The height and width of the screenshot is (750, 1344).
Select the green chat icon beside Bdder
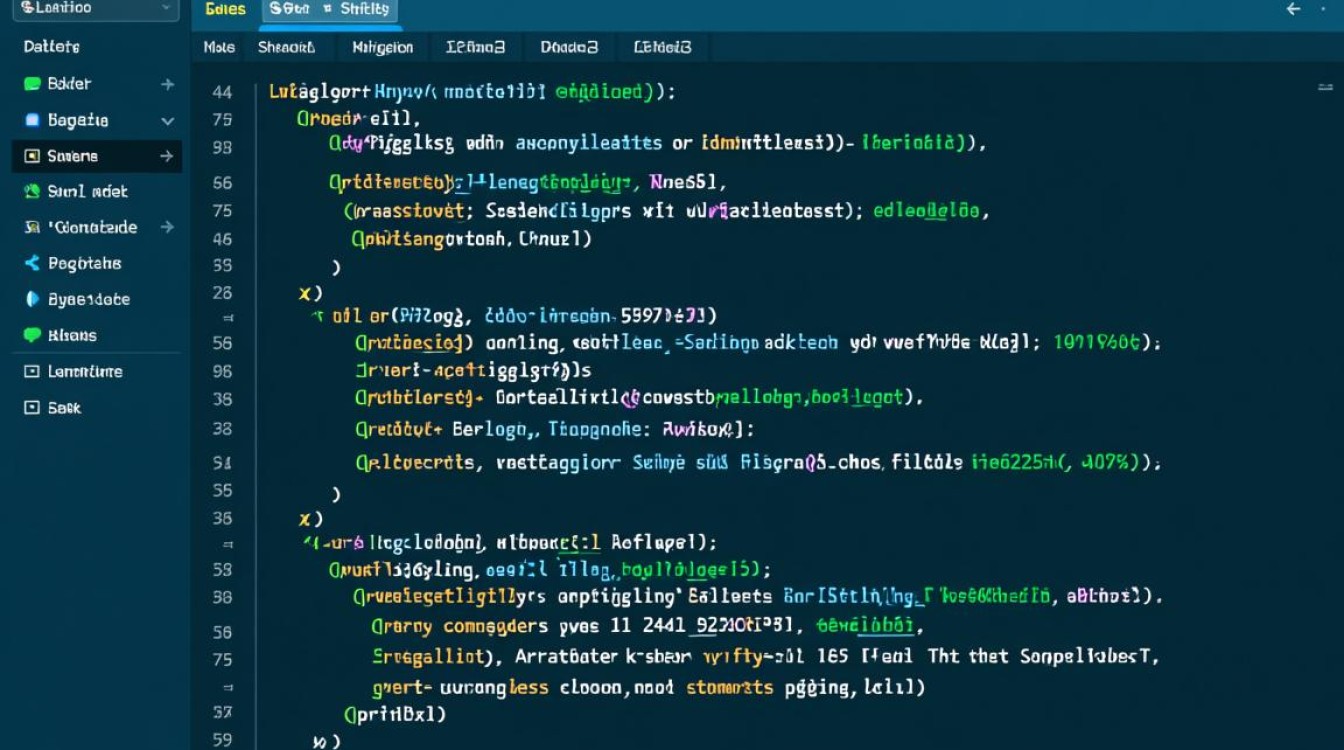pos(31,83)
